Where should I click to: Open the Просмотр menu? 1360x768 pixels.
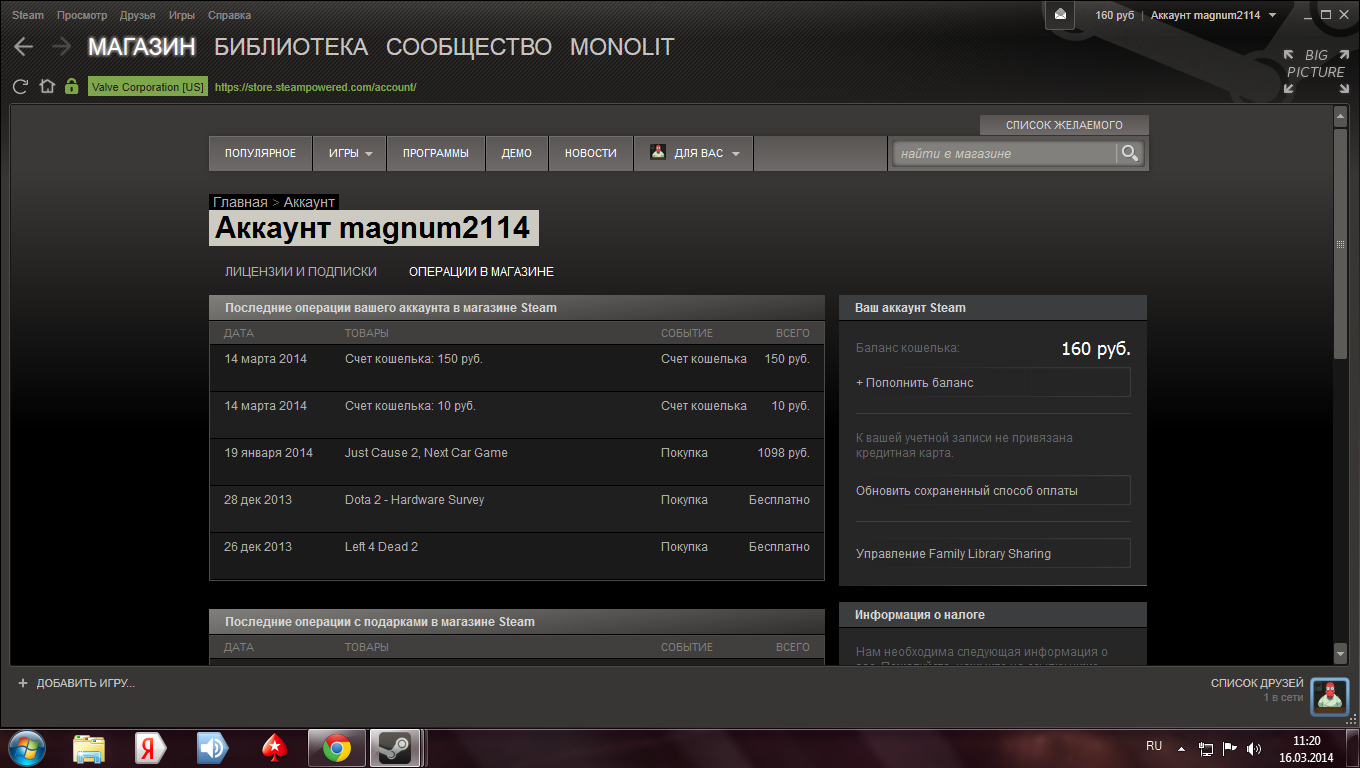click(x=82, y=15)
